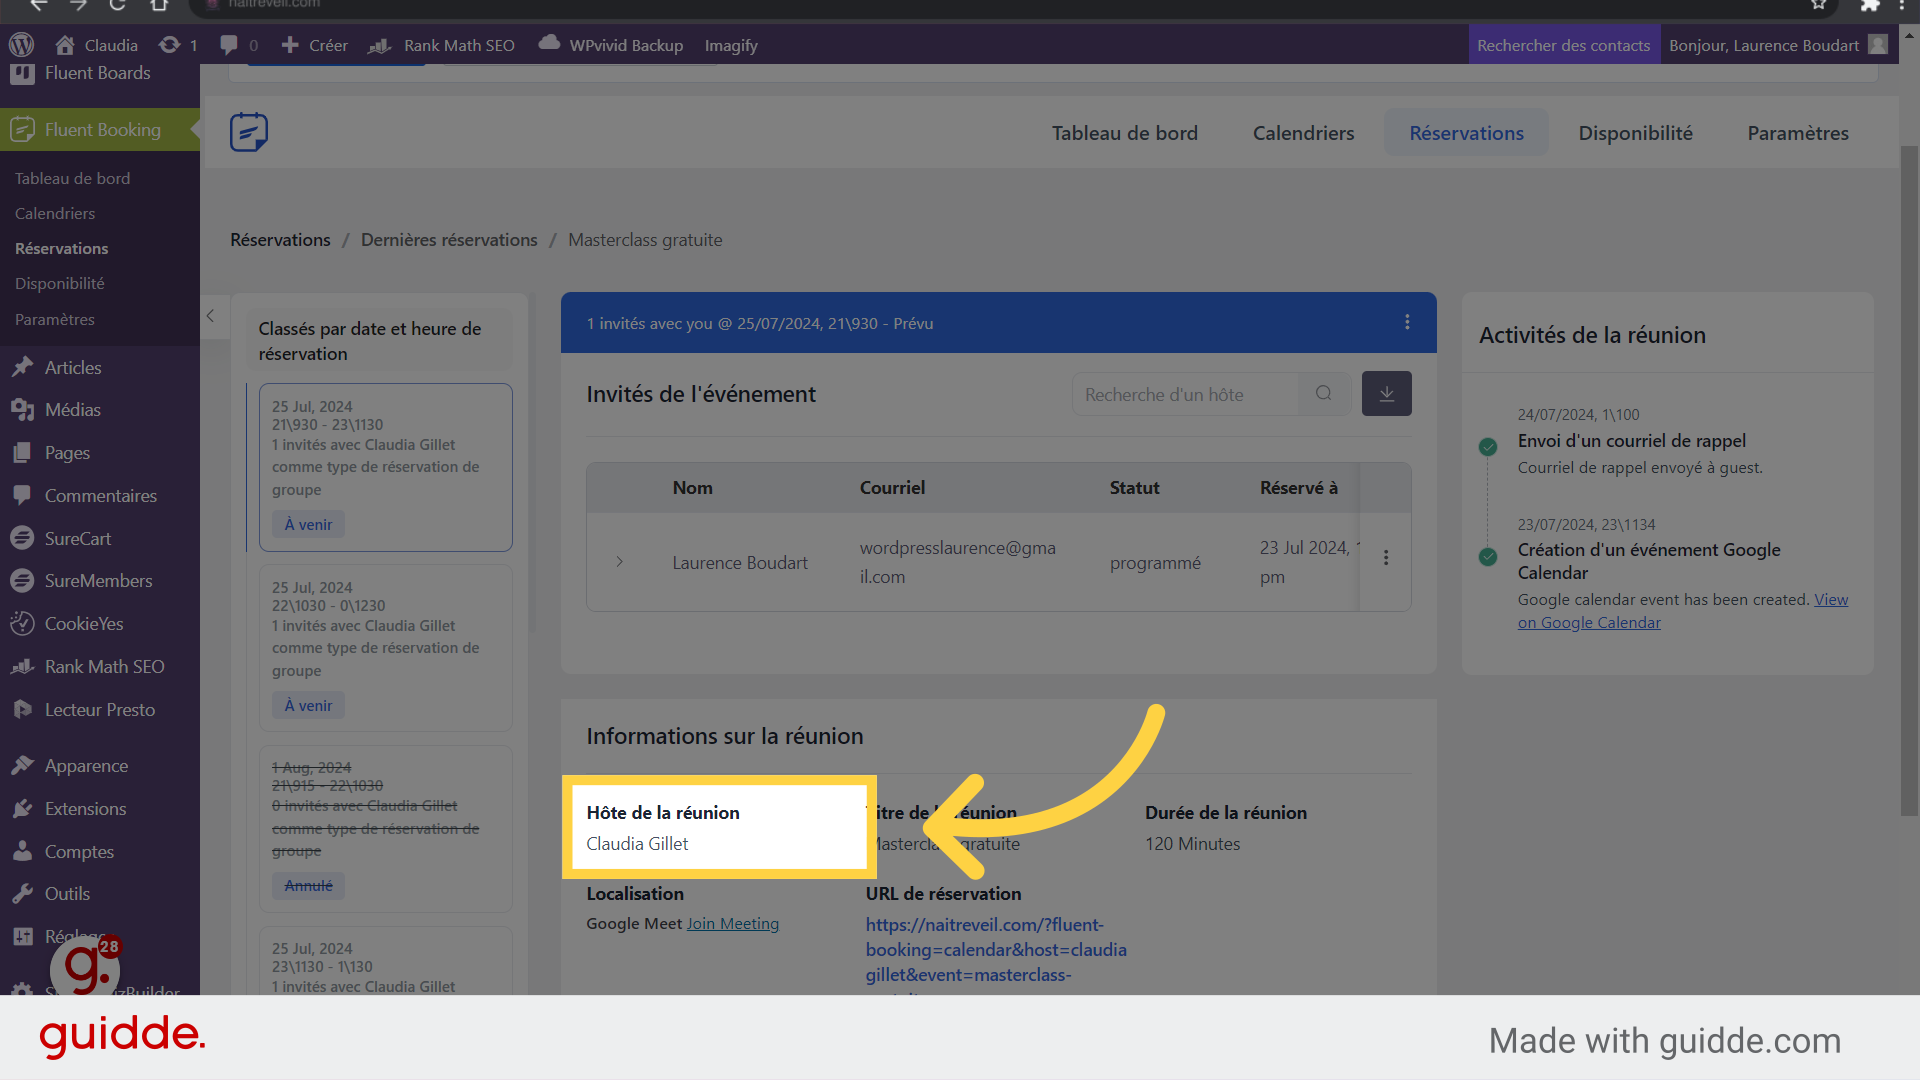1920x1080 pixels.
Task: Select the 22\1030 - 0\1230 booking card
Action: coord(386,648)
